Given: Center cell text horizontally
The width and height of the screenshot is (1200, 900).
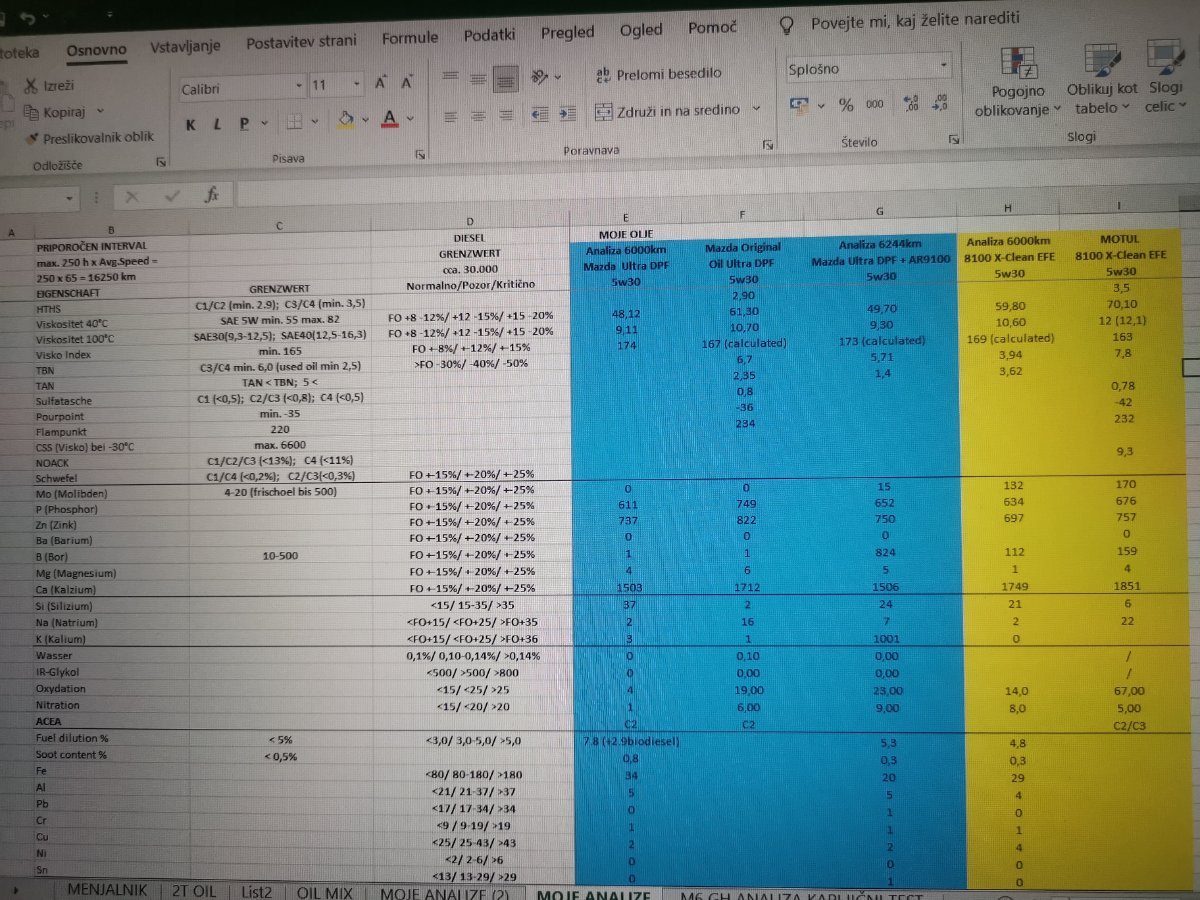Looking at the screenshot, I should (x=478, y=114).
